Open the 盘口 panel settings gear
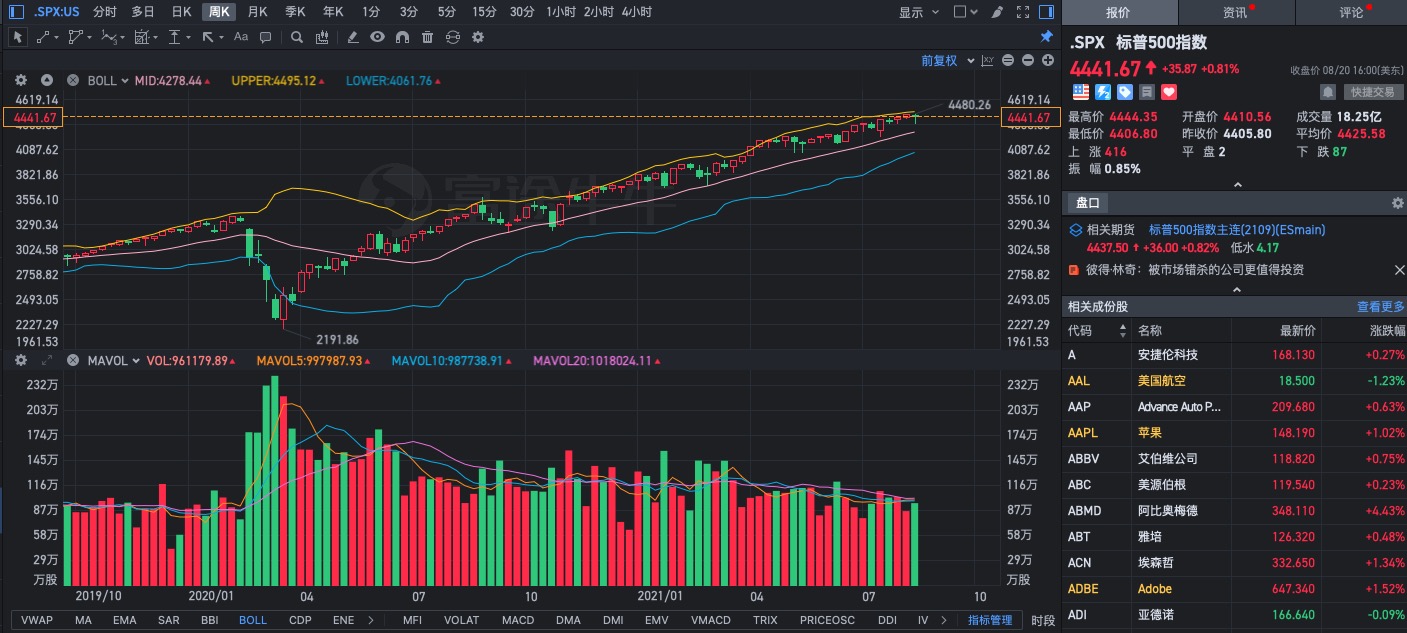1407x633 pixels. (x=1397, y=203)
